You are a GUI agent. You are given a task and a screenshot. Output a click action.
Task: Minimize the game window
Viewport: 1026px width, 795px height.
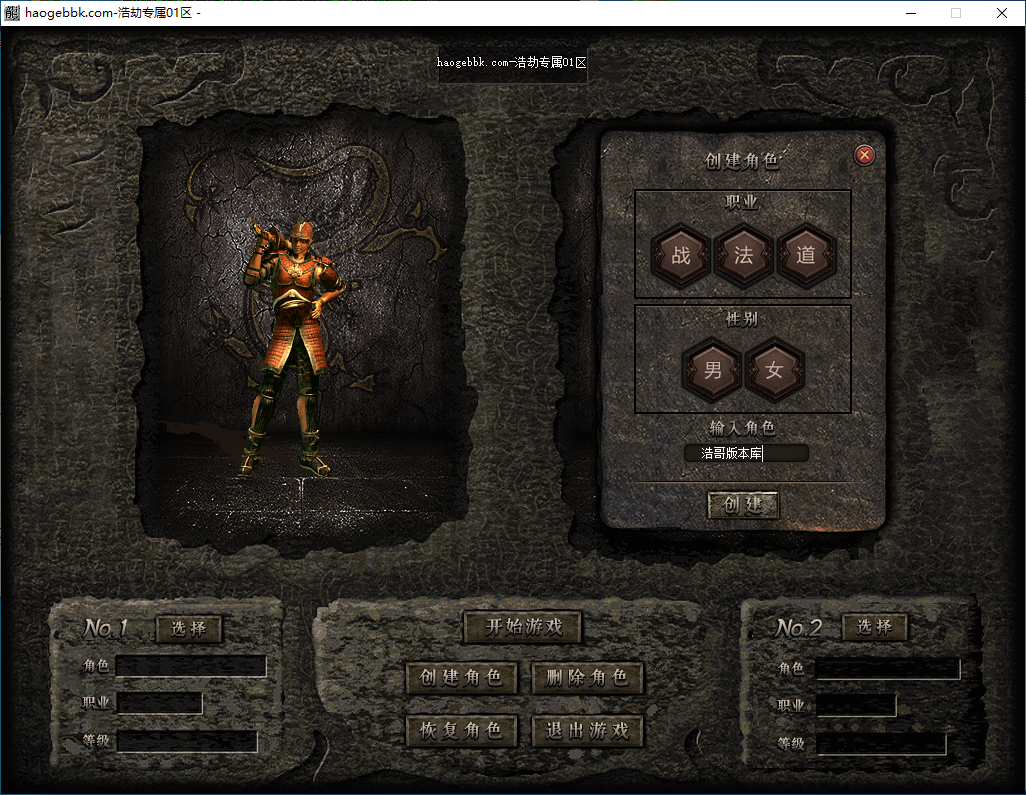[911, 13]
